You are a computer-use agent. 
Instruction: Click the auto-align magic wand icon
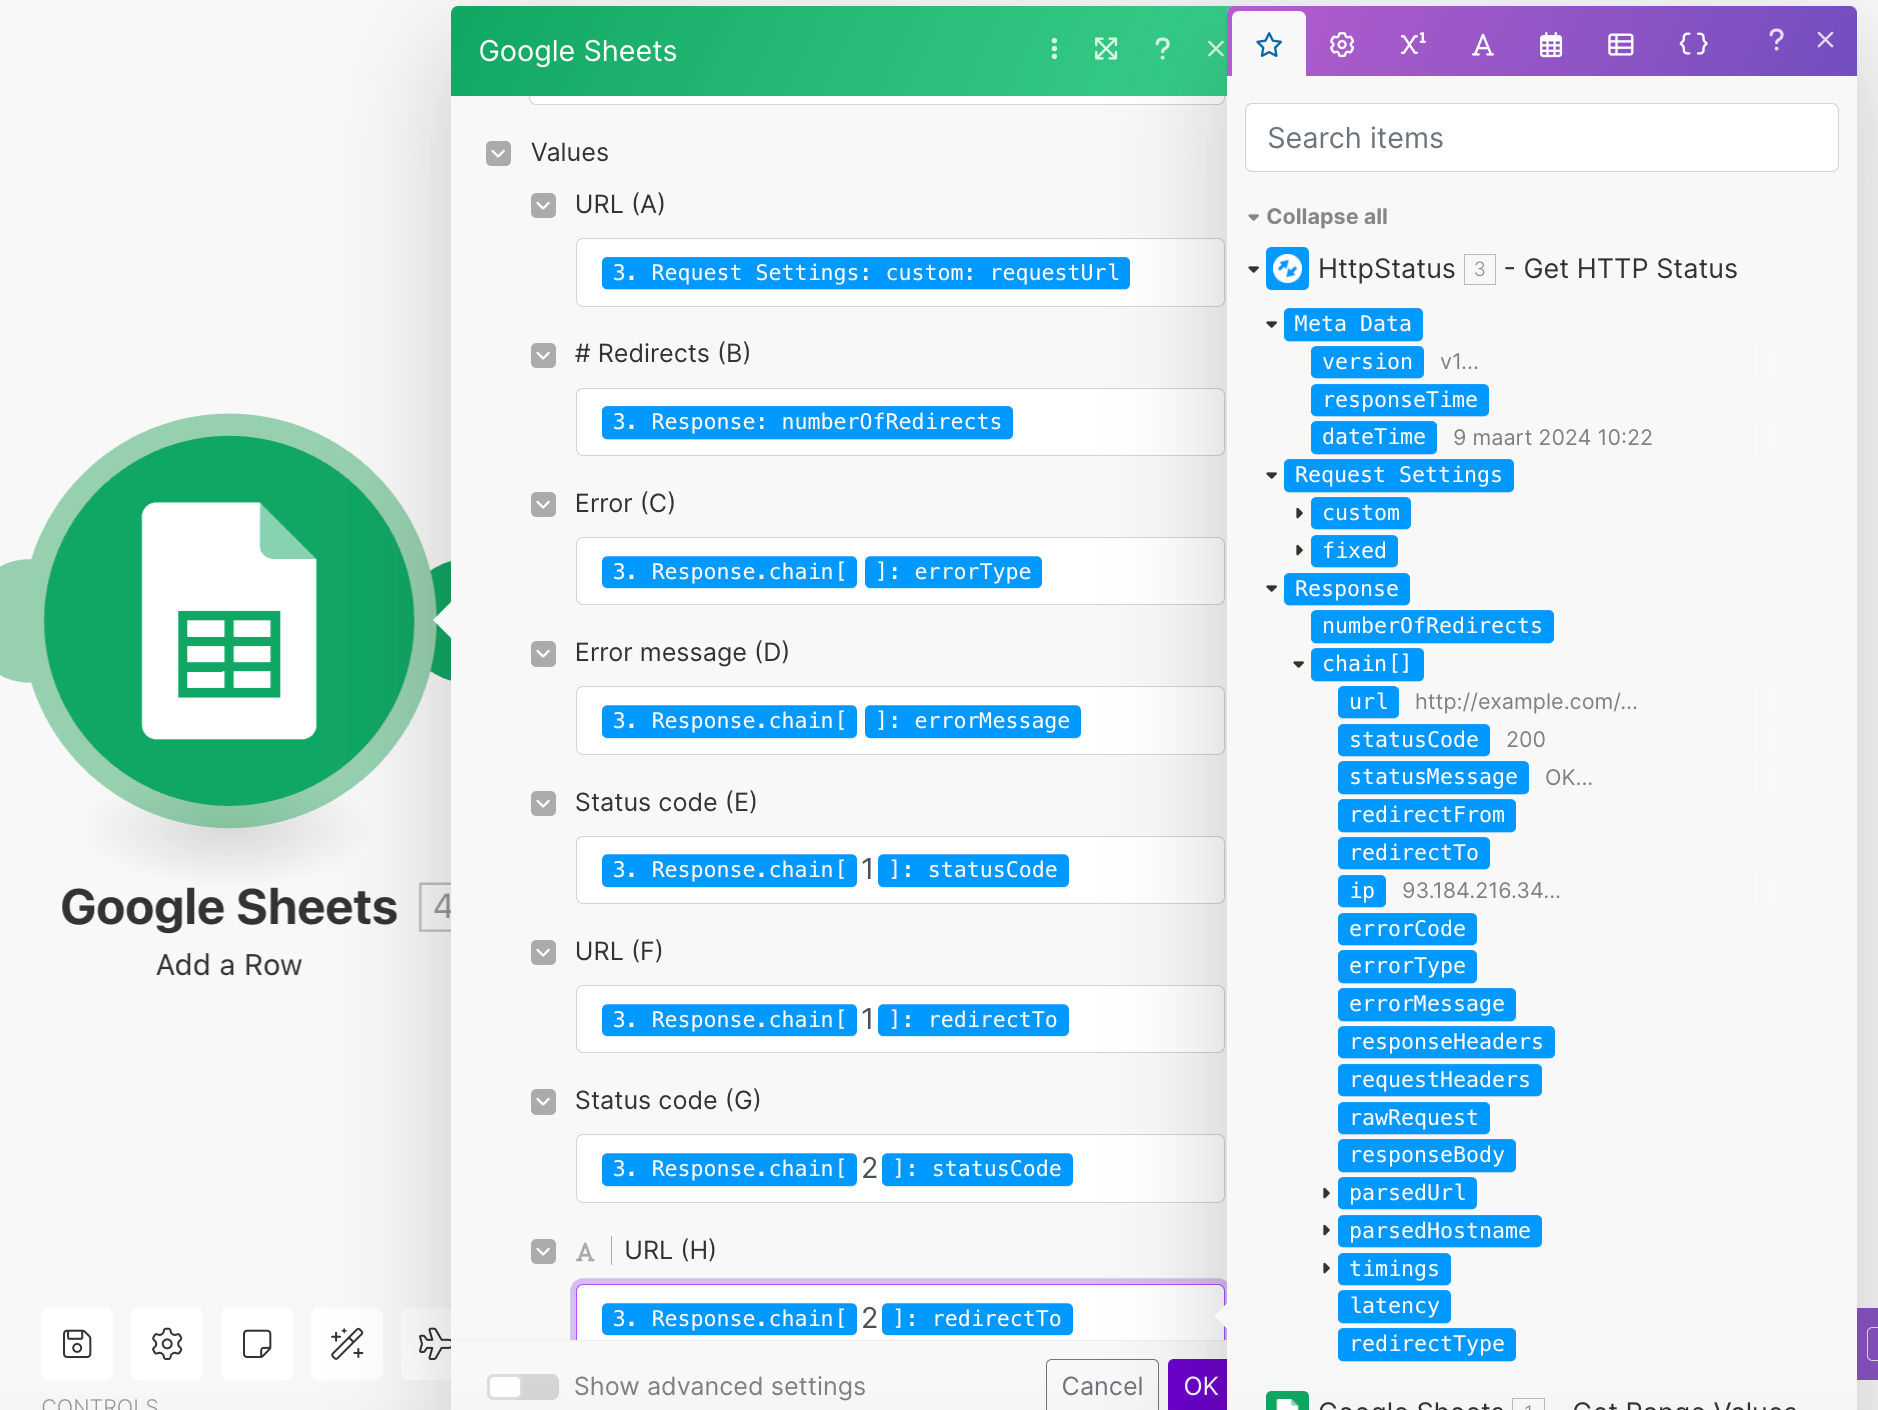pos(347,1343)
